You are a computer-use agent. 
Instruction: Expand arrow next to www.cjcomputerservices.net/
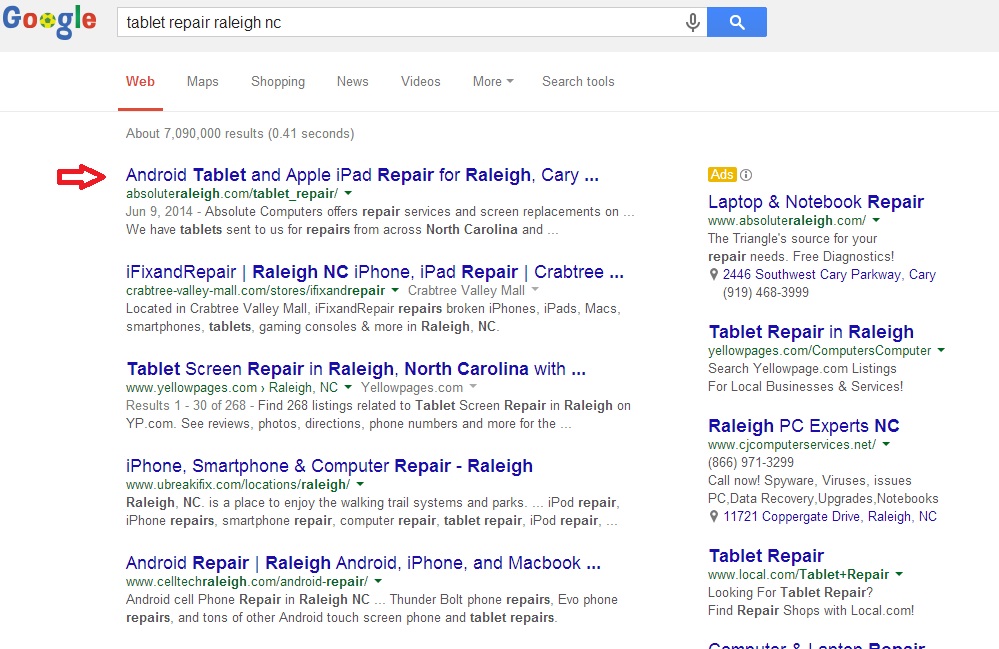[x=886, y=444]
